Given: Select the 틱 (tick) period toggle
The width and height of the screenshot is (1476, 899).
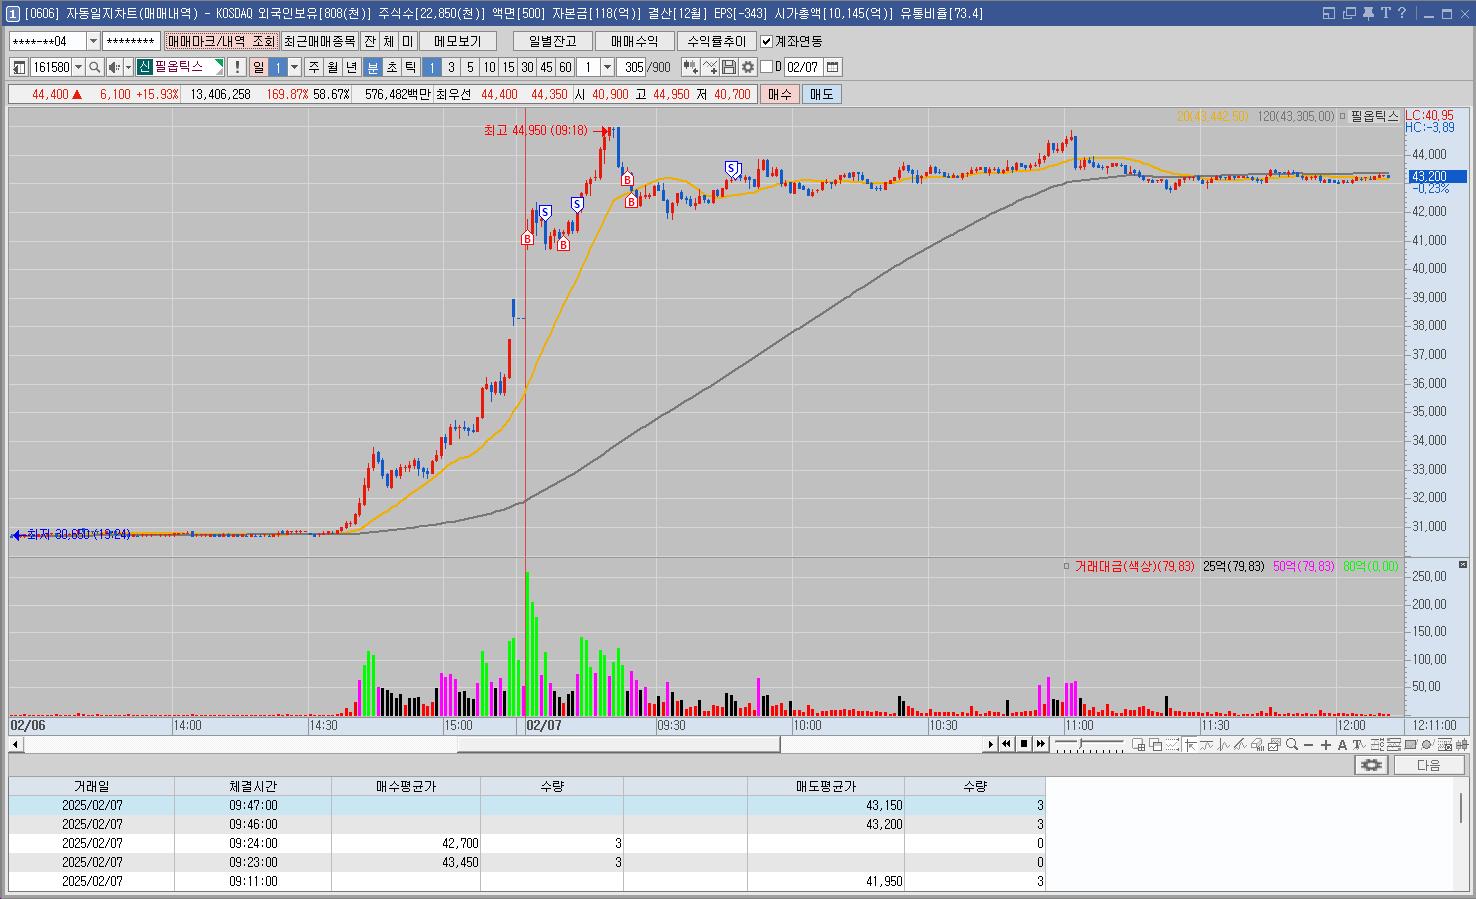Looking at the screenshot, I should point(411,67).
